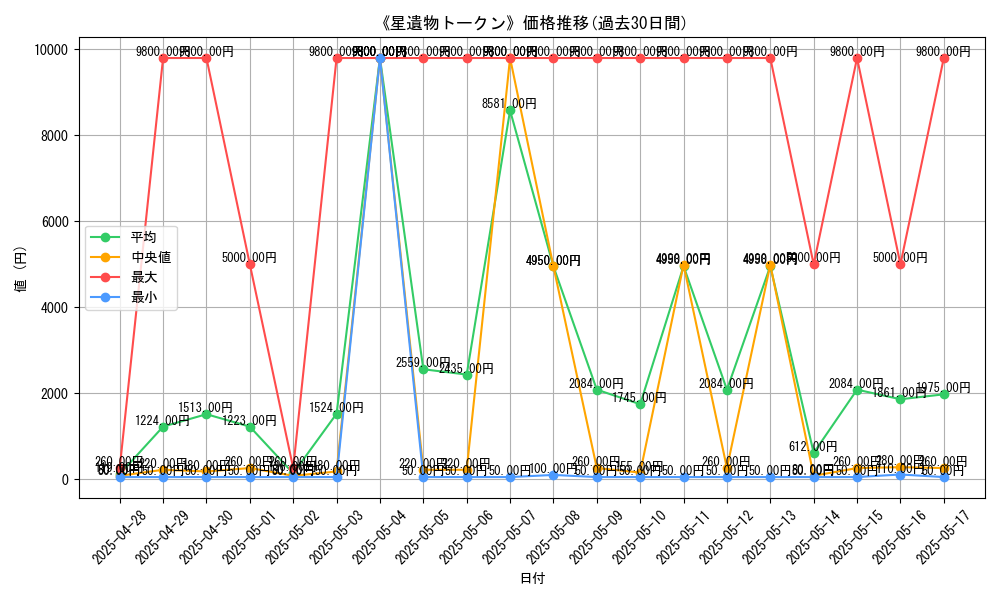Click the red maximum marker on 2025-05-16
The height and width of the screenshot is (600, 1000).
pyautogui.click(x=901, y=265)
